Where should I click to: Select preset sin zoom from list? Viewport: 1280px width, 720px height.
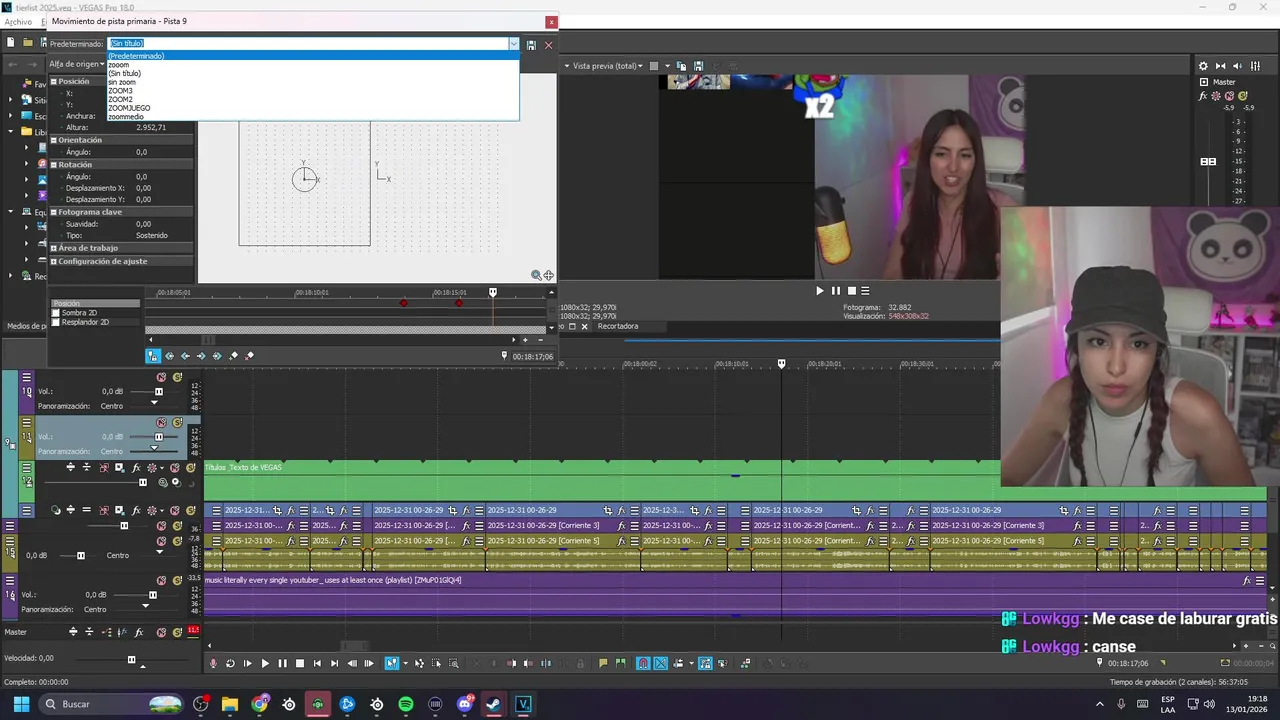(x=314, y=82)
